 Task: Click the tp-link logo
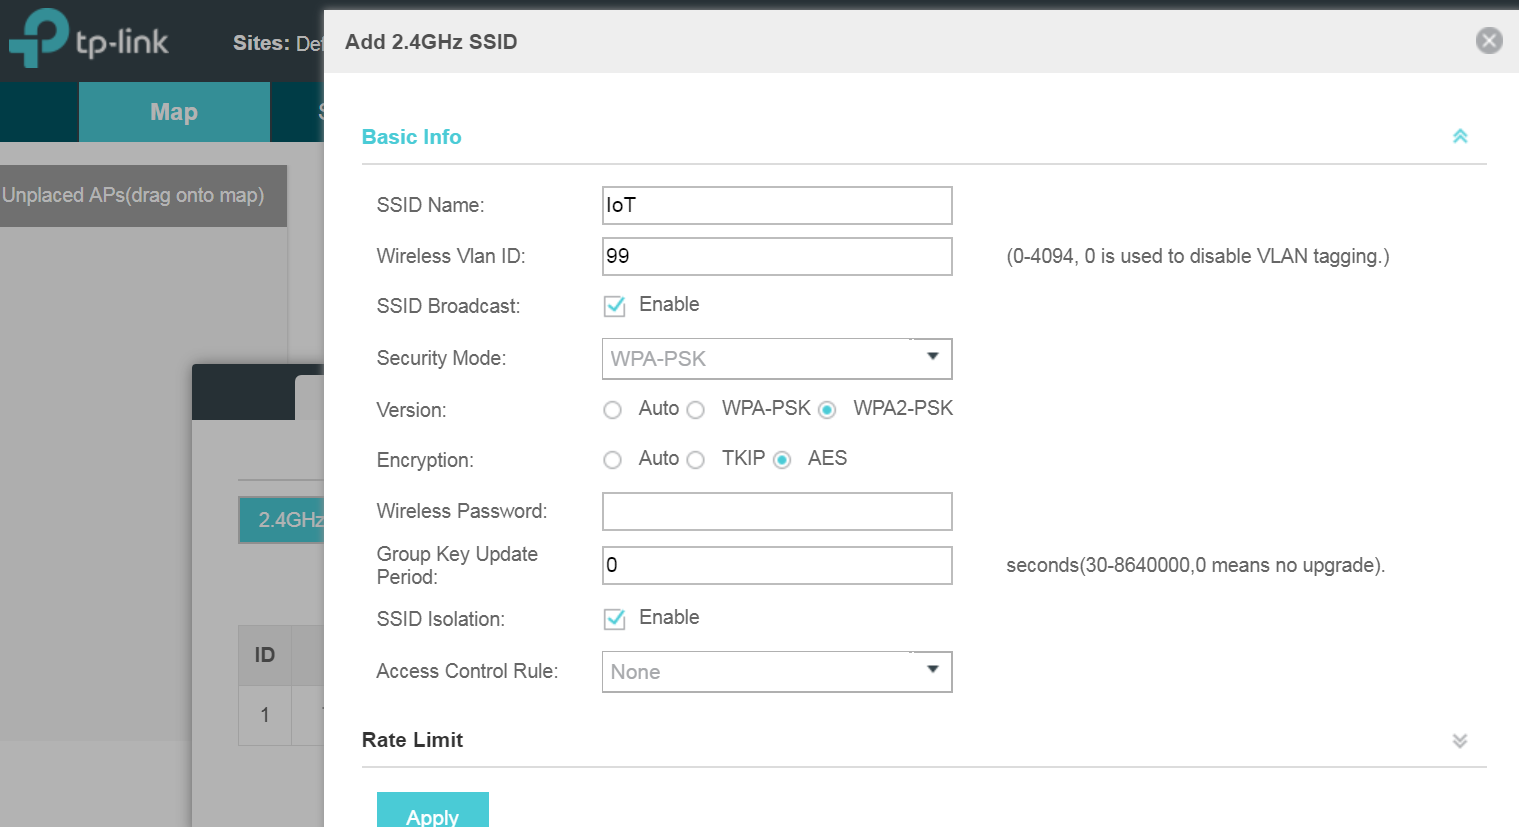pyautogui.click(x=88, y=39)
